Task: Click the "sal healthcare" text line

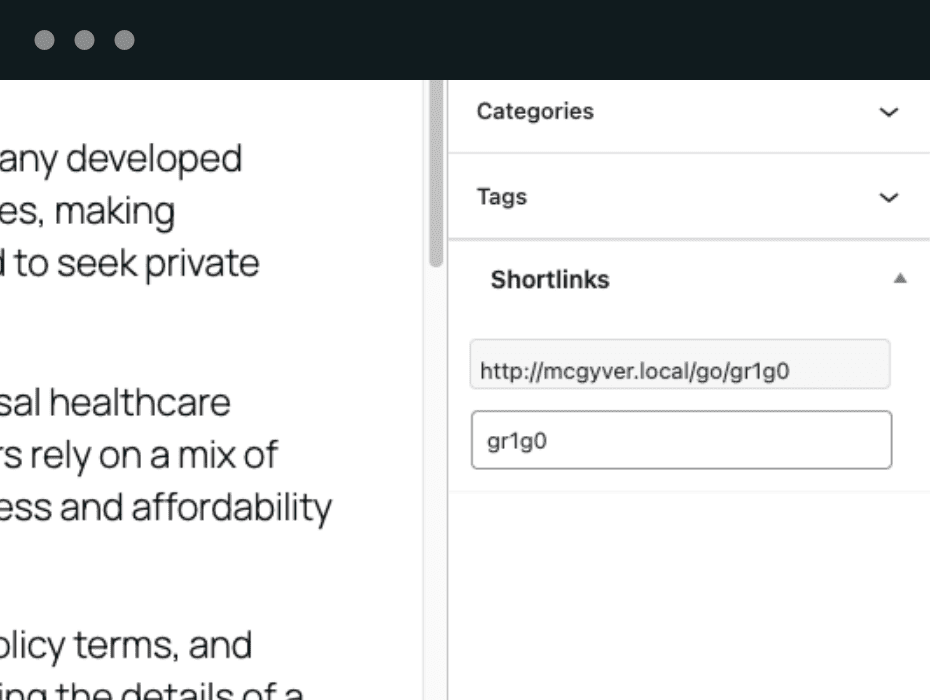Action: pyautogui.click(x=115, y=404)
